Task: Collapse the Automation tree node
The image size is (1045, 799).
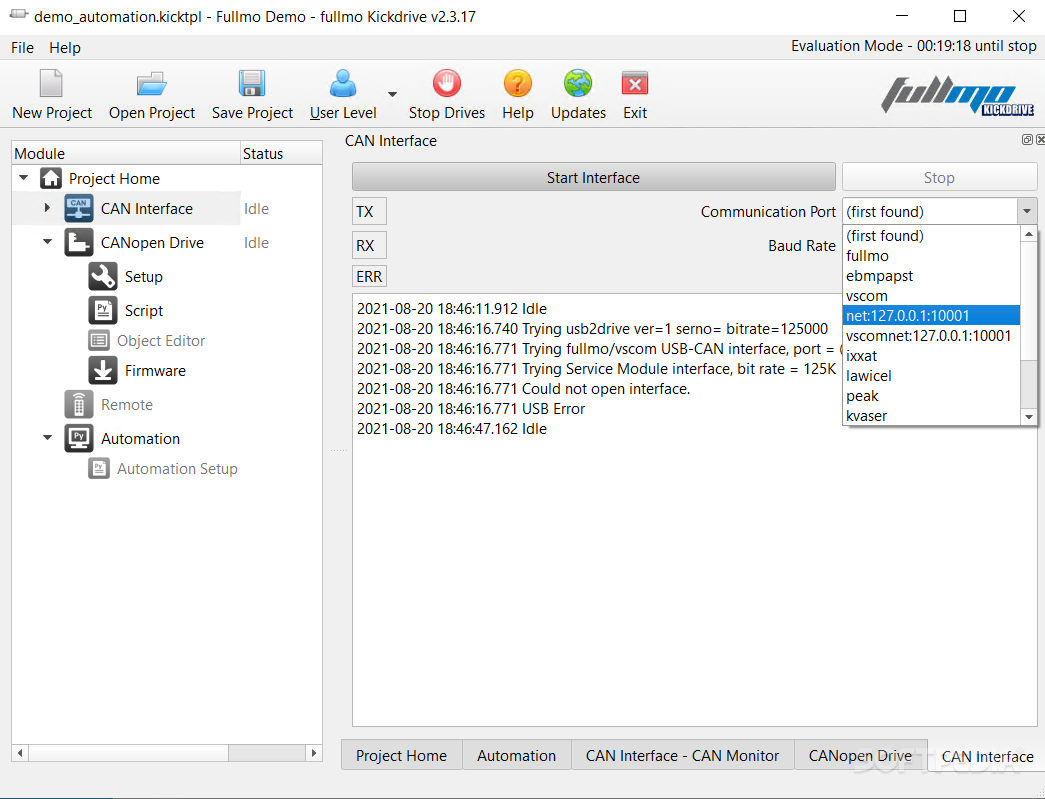Action: (47, 438)
